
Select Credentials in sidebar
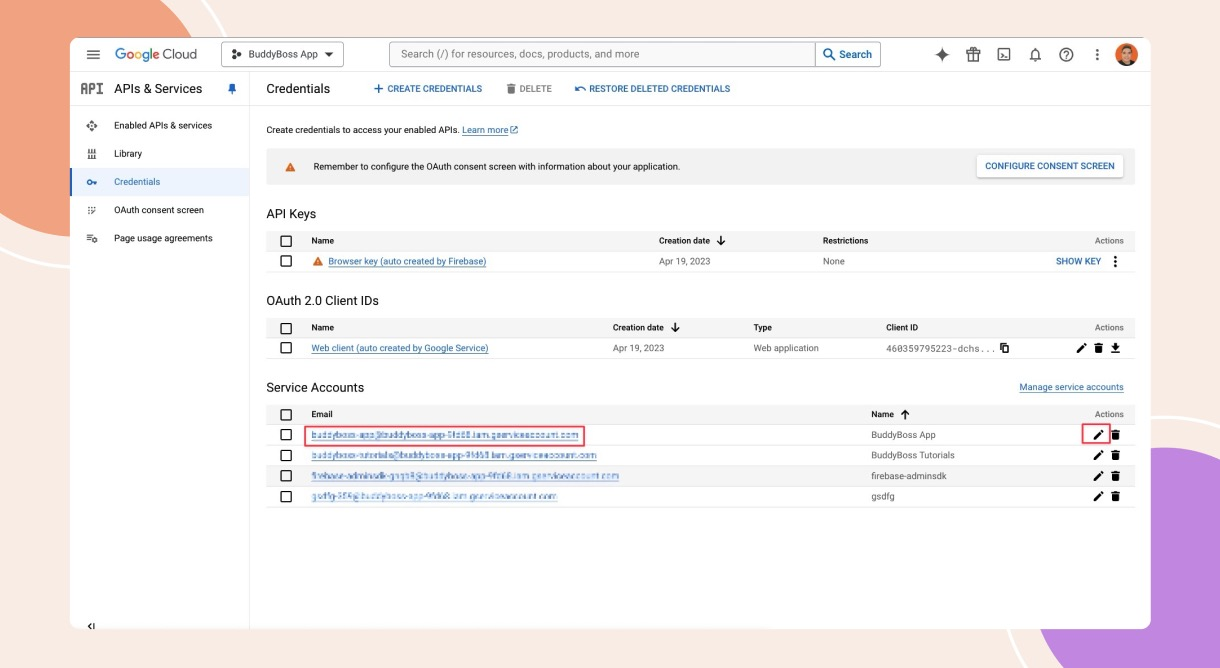click(160, 182)
